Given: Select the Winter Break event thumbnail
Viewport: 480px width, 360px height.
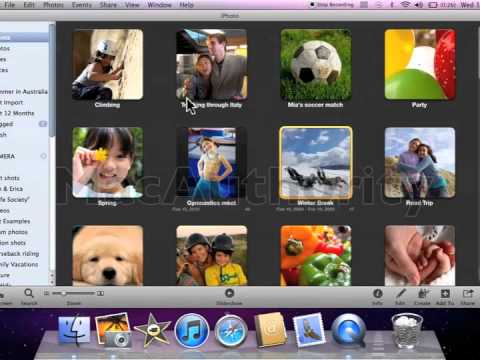Looking at the screenshot, I should (316, 162).
